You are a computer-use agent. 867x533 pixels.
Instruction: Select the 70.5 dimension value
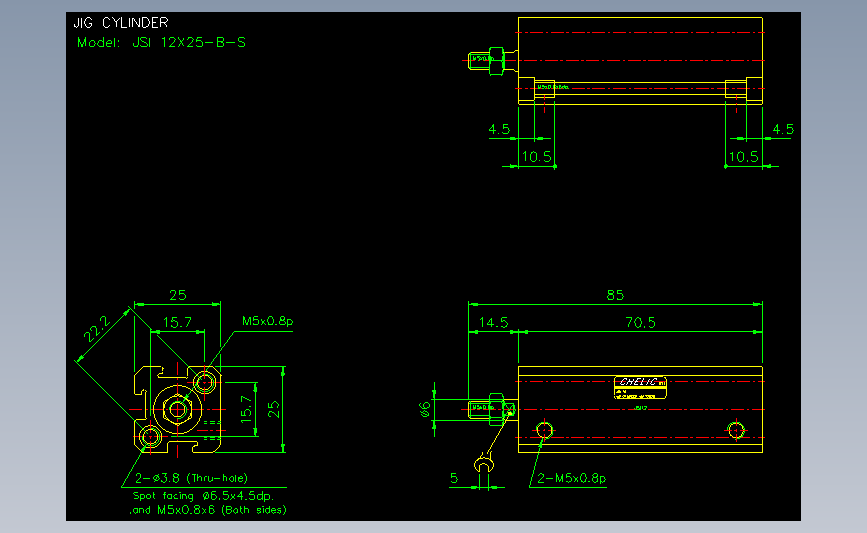point(640,322)
